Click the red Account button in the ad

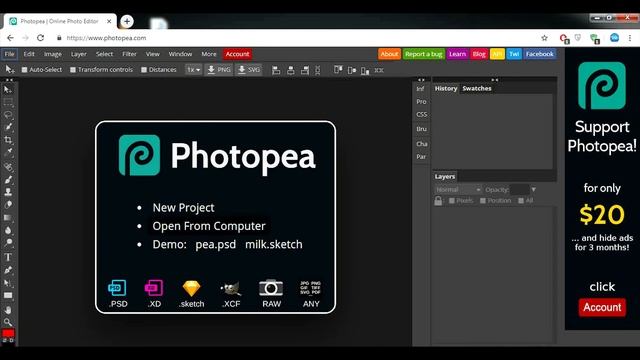[x=602, y=307]
